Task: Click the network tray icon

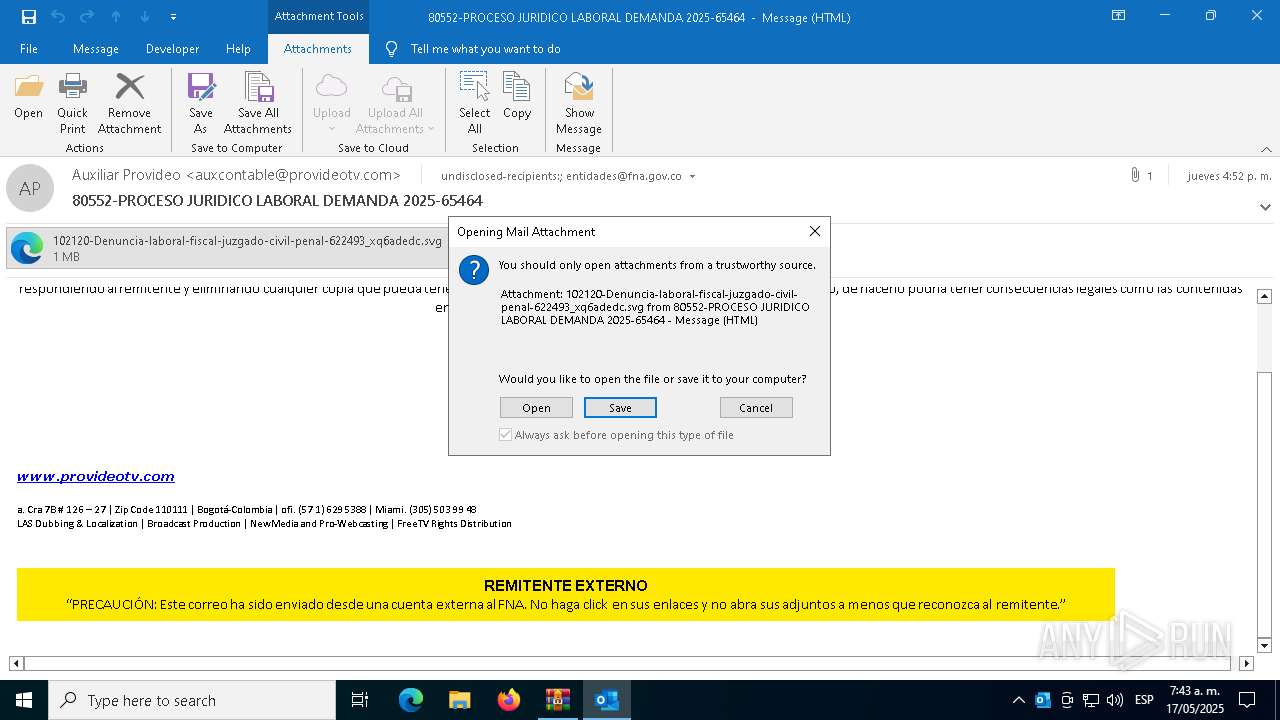Action: (1091, 700)
